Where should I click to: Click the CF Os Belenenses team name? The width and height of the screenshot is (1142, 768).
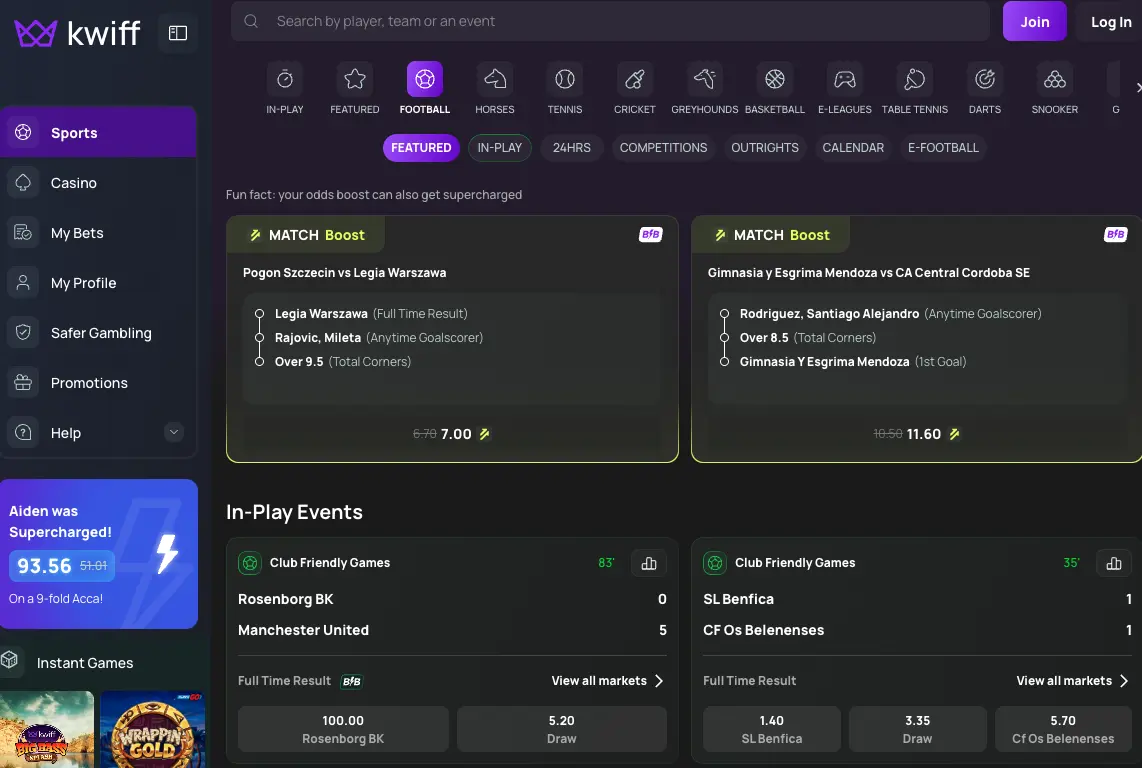[763, 630]
